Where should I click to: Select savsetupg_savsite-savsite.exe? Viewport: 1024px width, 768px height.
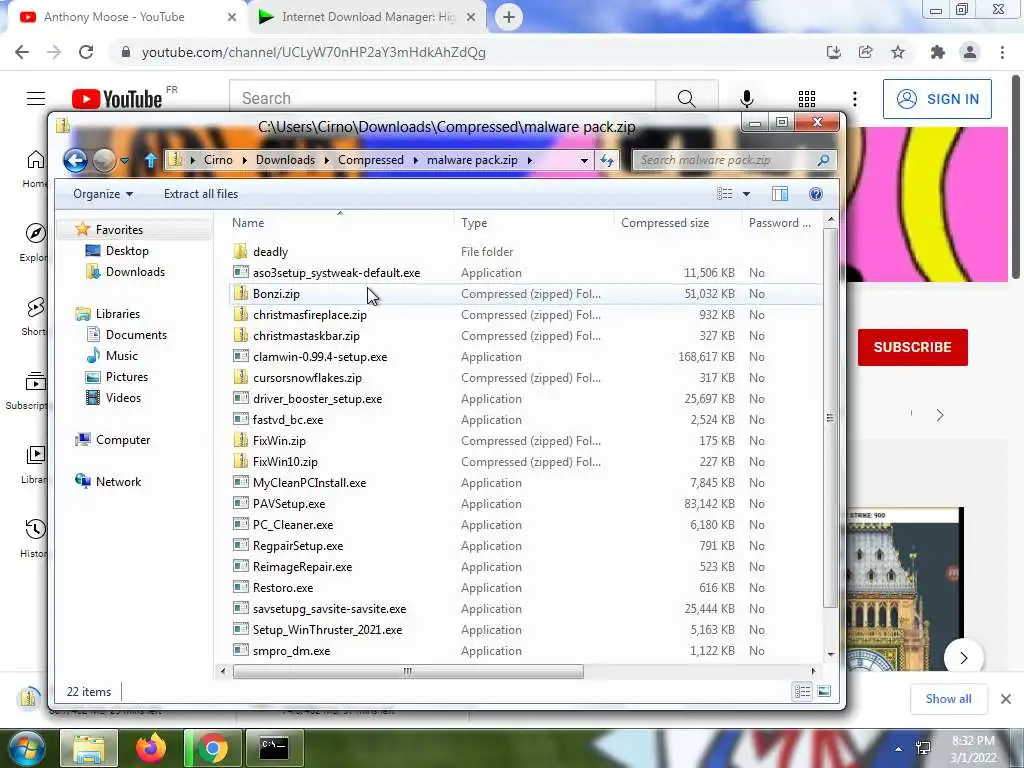coord(329,609)
